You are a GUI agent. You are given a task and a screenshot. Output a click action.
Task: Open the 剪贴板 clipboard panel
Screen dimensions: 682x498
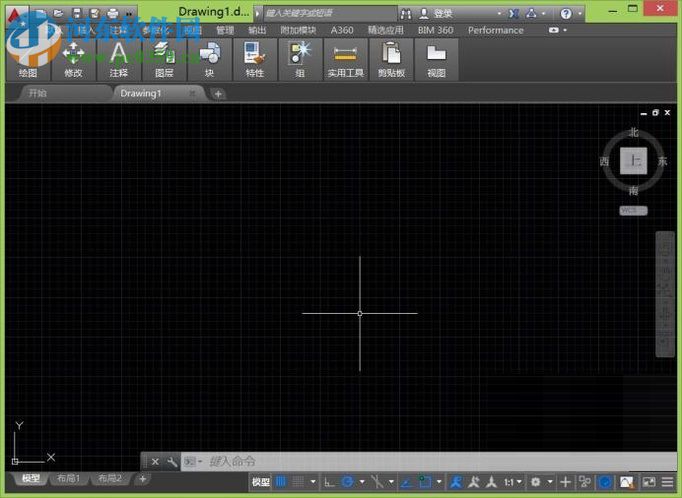391,60
